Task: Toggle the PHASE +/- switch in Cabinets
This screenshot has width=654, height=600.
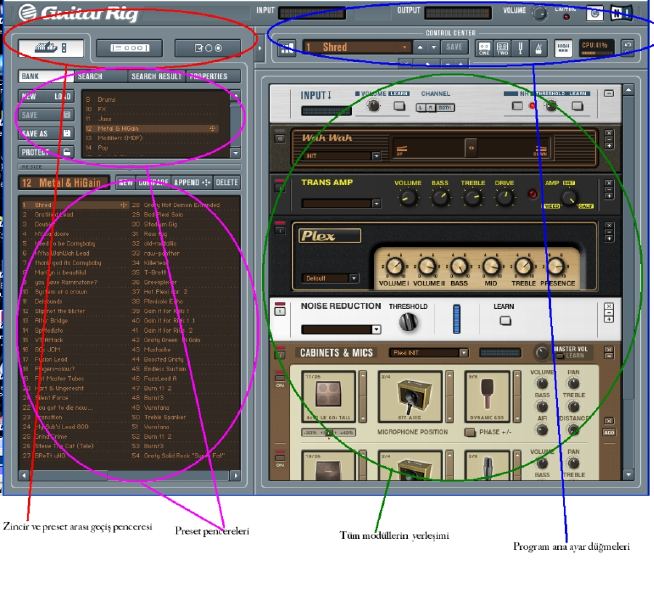Action: pos(470,431)
